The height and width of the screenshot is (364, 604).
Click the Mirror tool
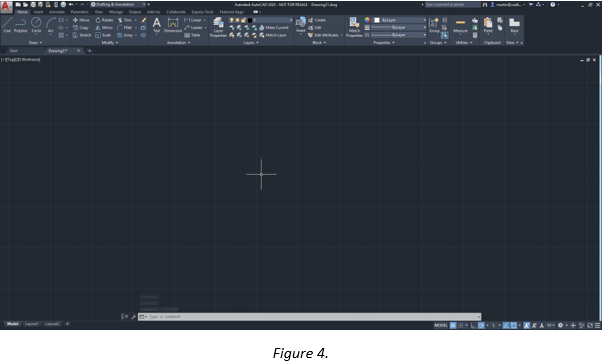pos(104,28)
